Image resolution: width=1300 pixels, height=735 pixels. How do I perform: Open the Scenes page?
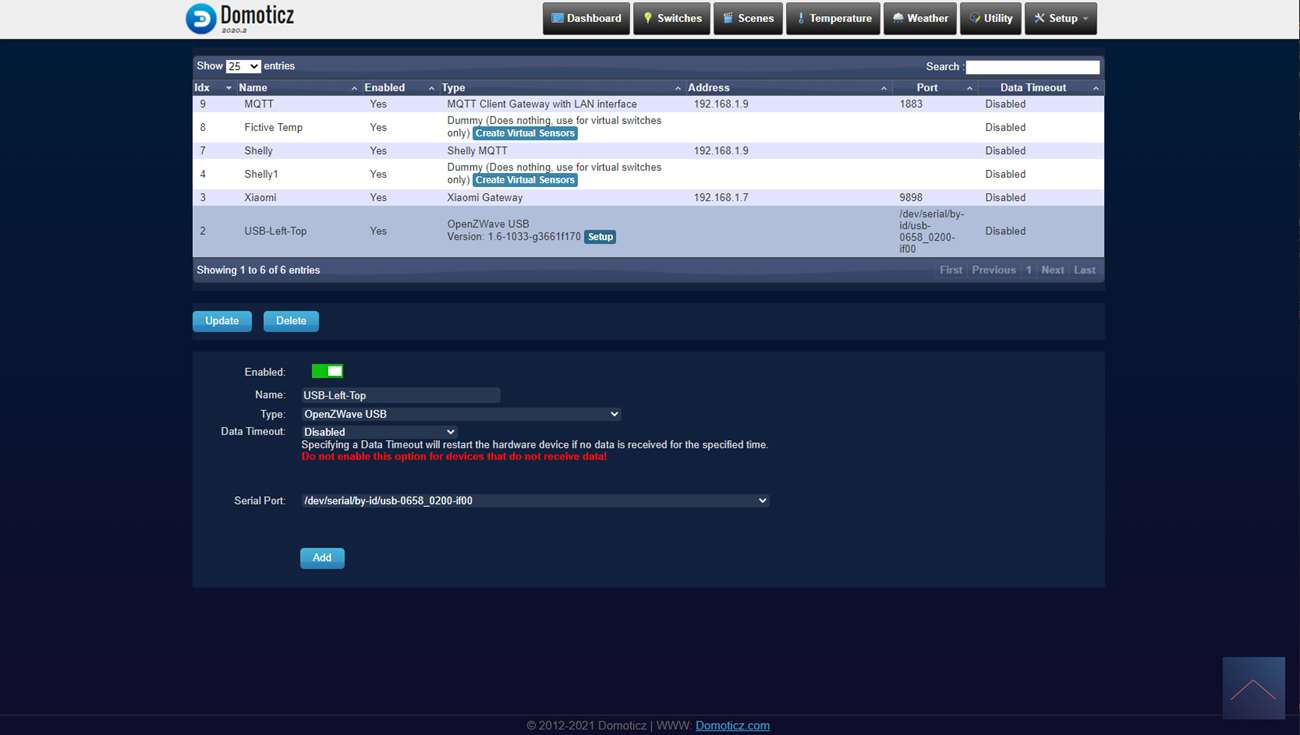coord(747,18)
